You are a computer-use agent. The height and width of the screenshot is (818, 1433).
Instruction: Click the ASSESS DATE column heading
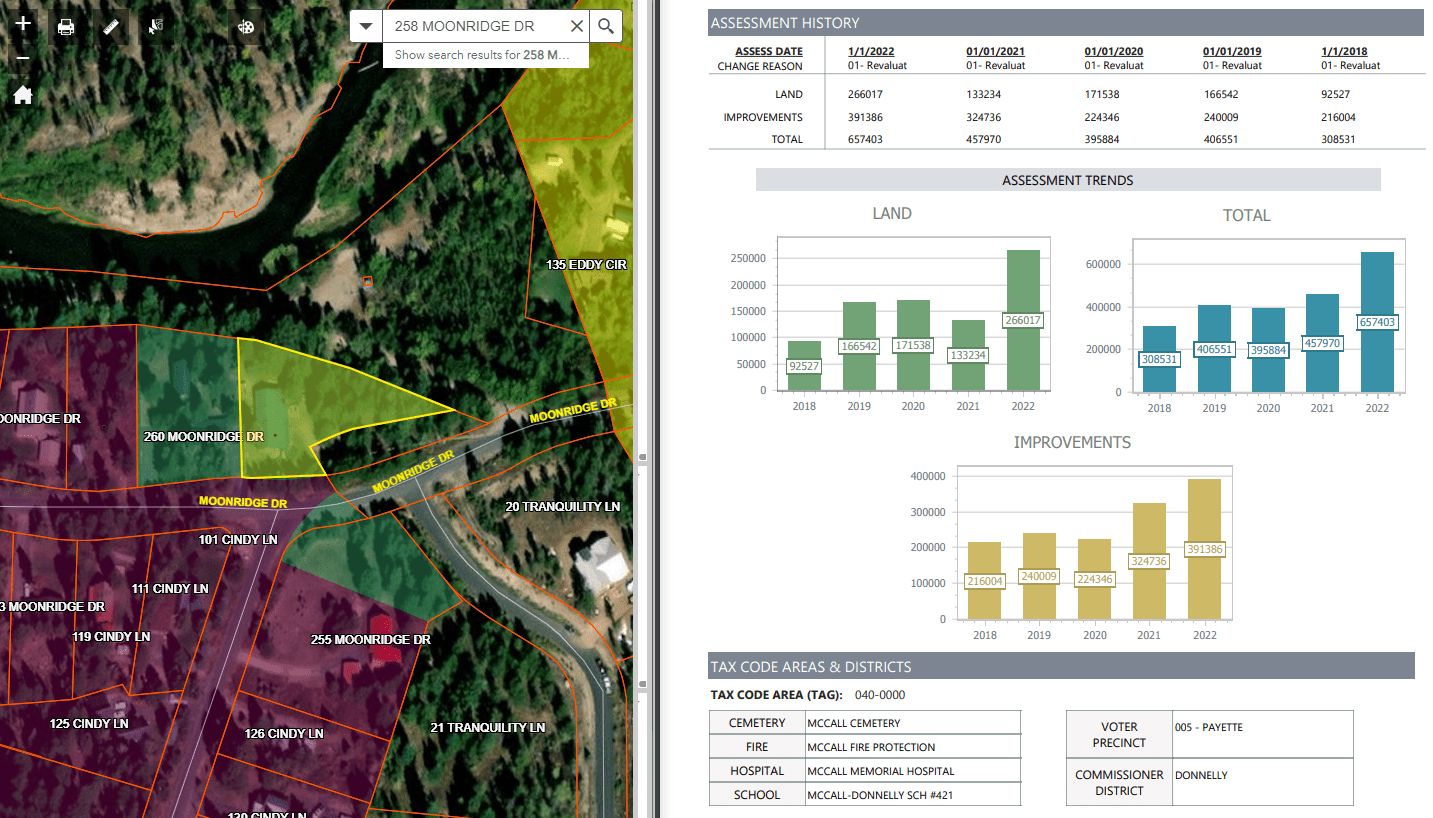tap(768, 52)
